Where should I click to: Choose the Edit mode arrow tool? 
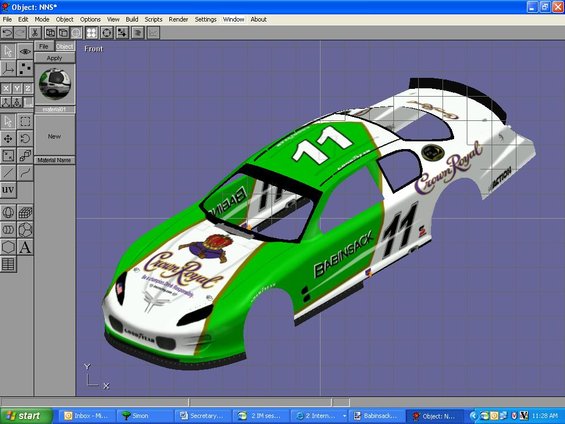(x=8, y=51)
